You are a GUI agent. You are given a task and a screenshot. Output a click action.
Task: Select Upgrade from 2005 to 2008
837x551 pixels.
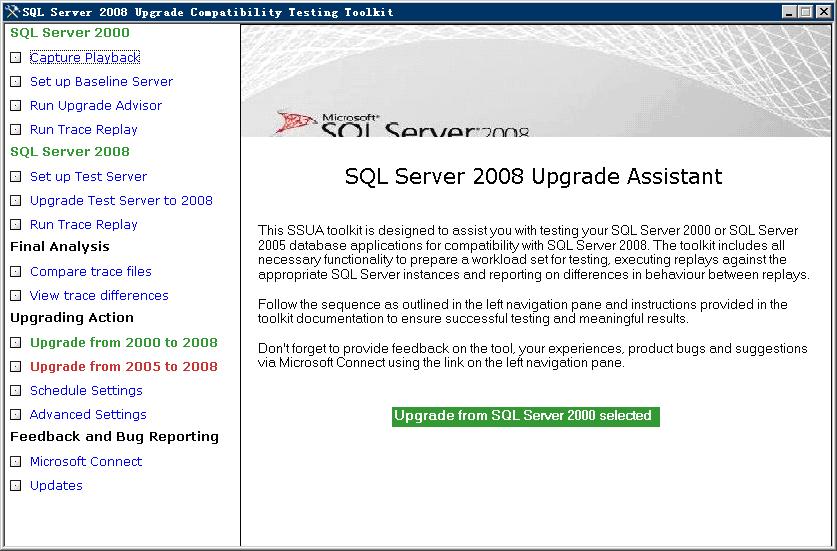tap(124, 366)
